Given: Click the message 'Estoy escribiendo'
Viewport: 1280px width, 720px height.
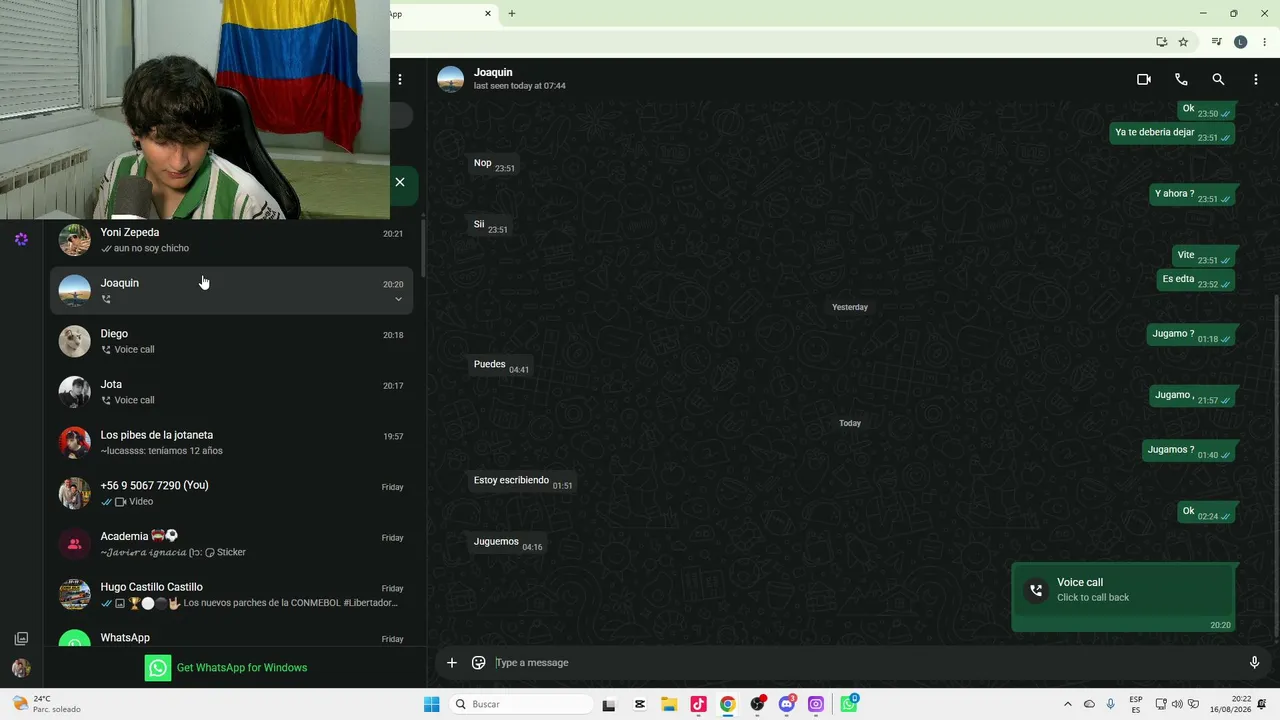Looking at the screenshot, I should click(x=523, y=481).
